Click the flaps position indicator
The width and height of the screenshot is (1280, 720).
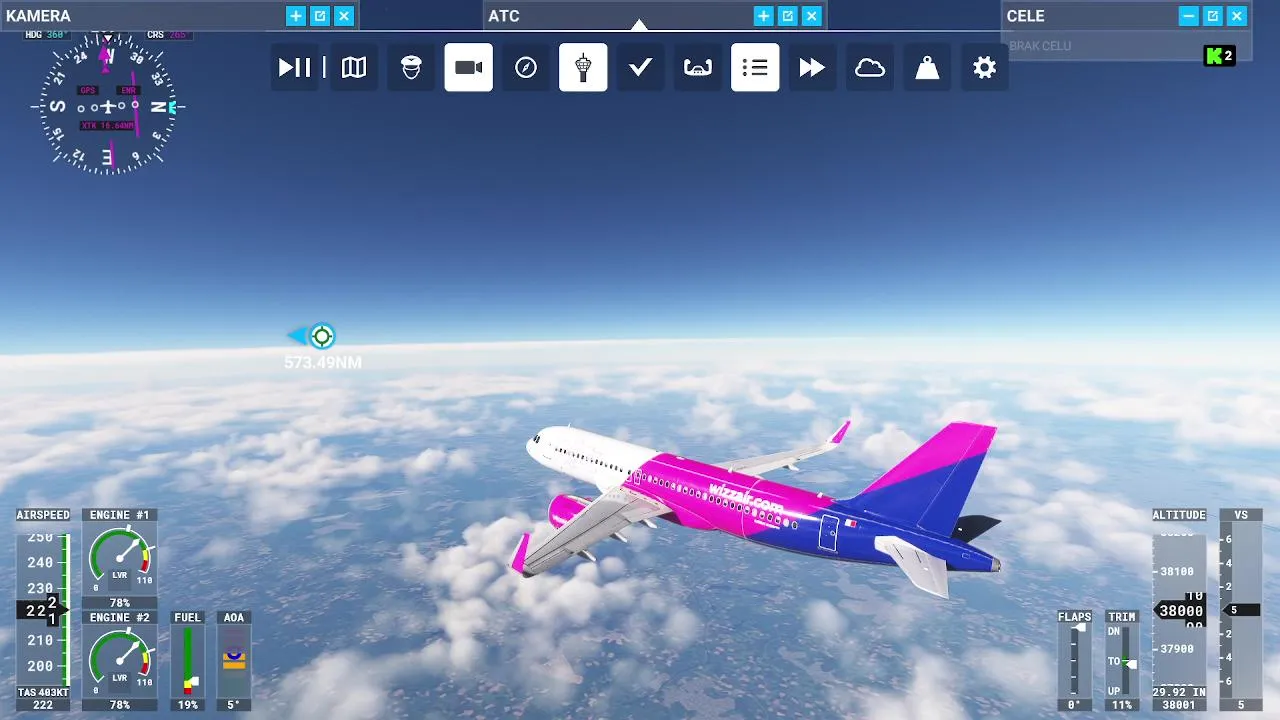pos(1075,661)
